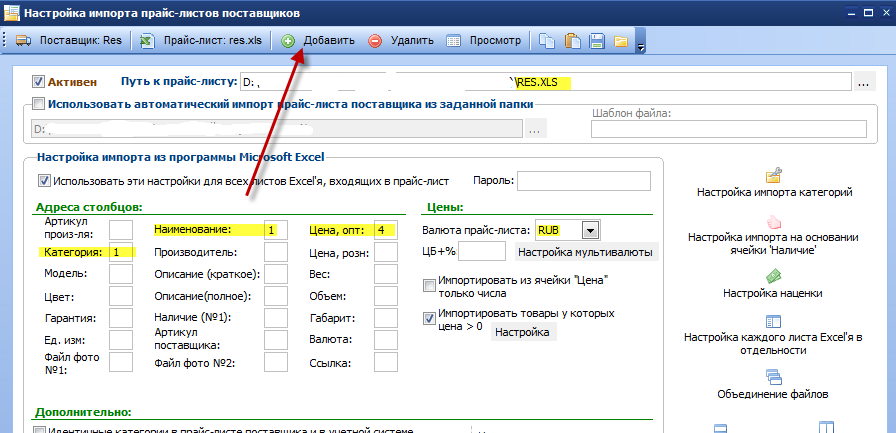896x433 pixels.
Task: Click the Производитель column field
Action: point(276,252)
